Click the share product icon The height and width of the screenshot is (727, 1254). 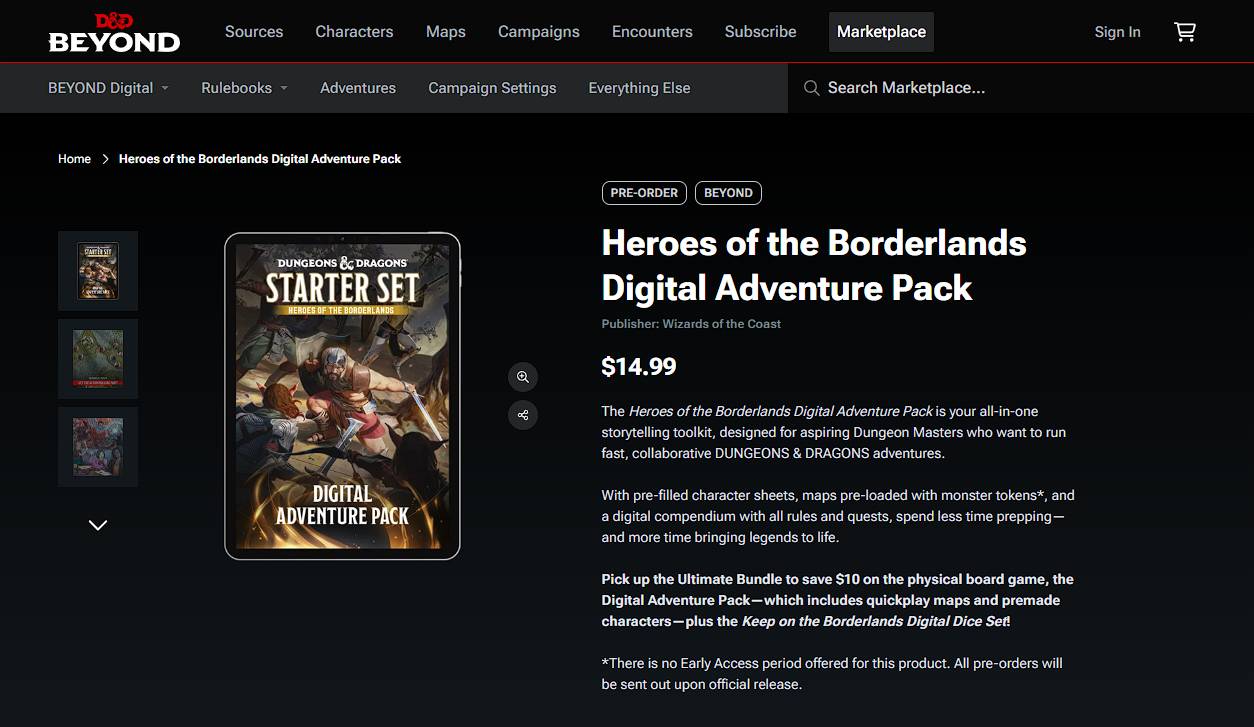[x=522, y=415]
